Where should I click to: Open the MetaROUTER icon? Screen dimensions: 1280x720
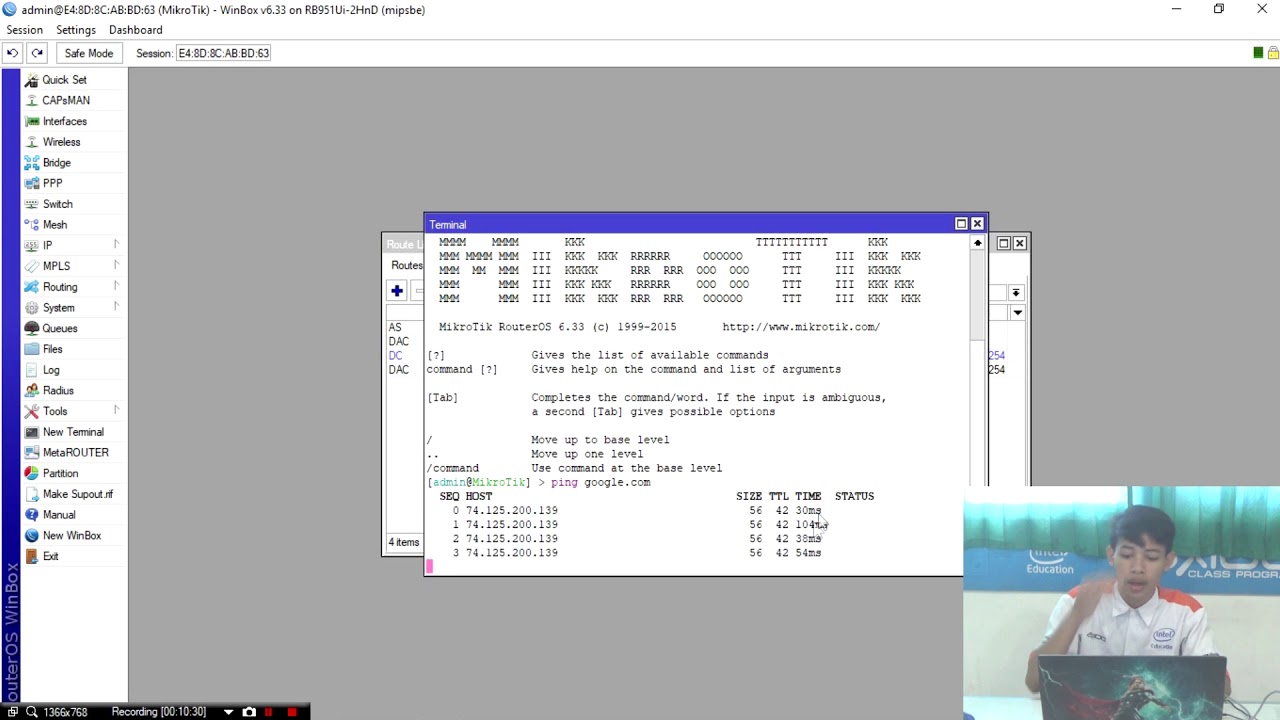tap(31, 452)
